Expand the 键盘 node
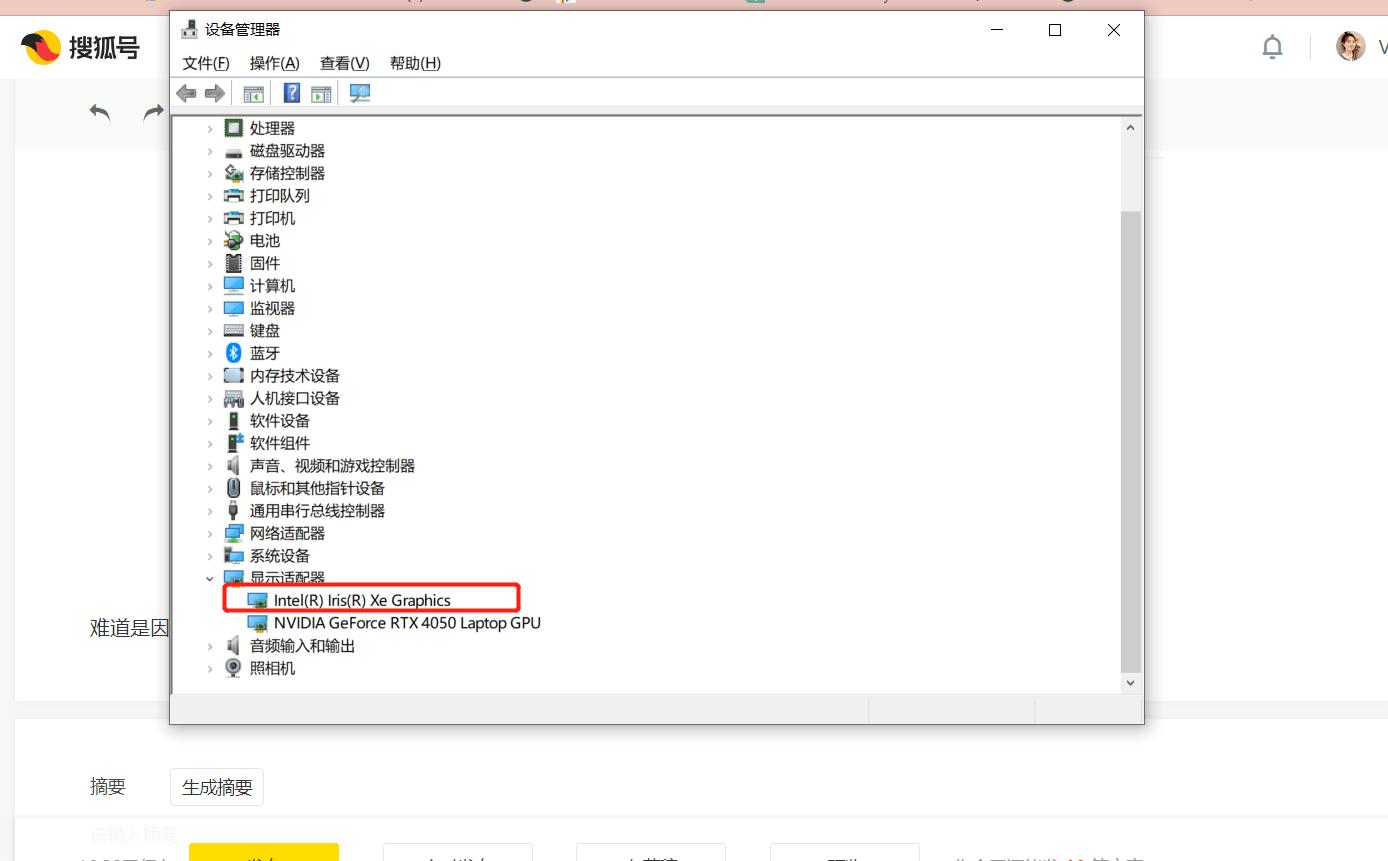Screen dimensions: 1388x861 [210, 331]
